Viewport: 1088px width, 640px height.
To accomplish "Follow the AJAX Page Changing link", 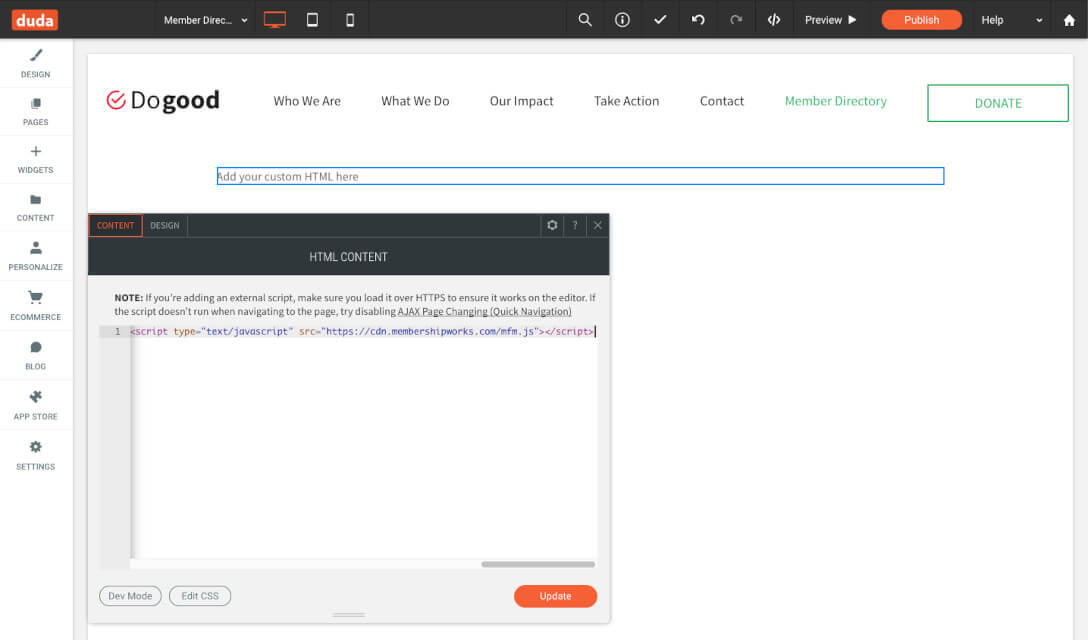I will pos(484,311).
